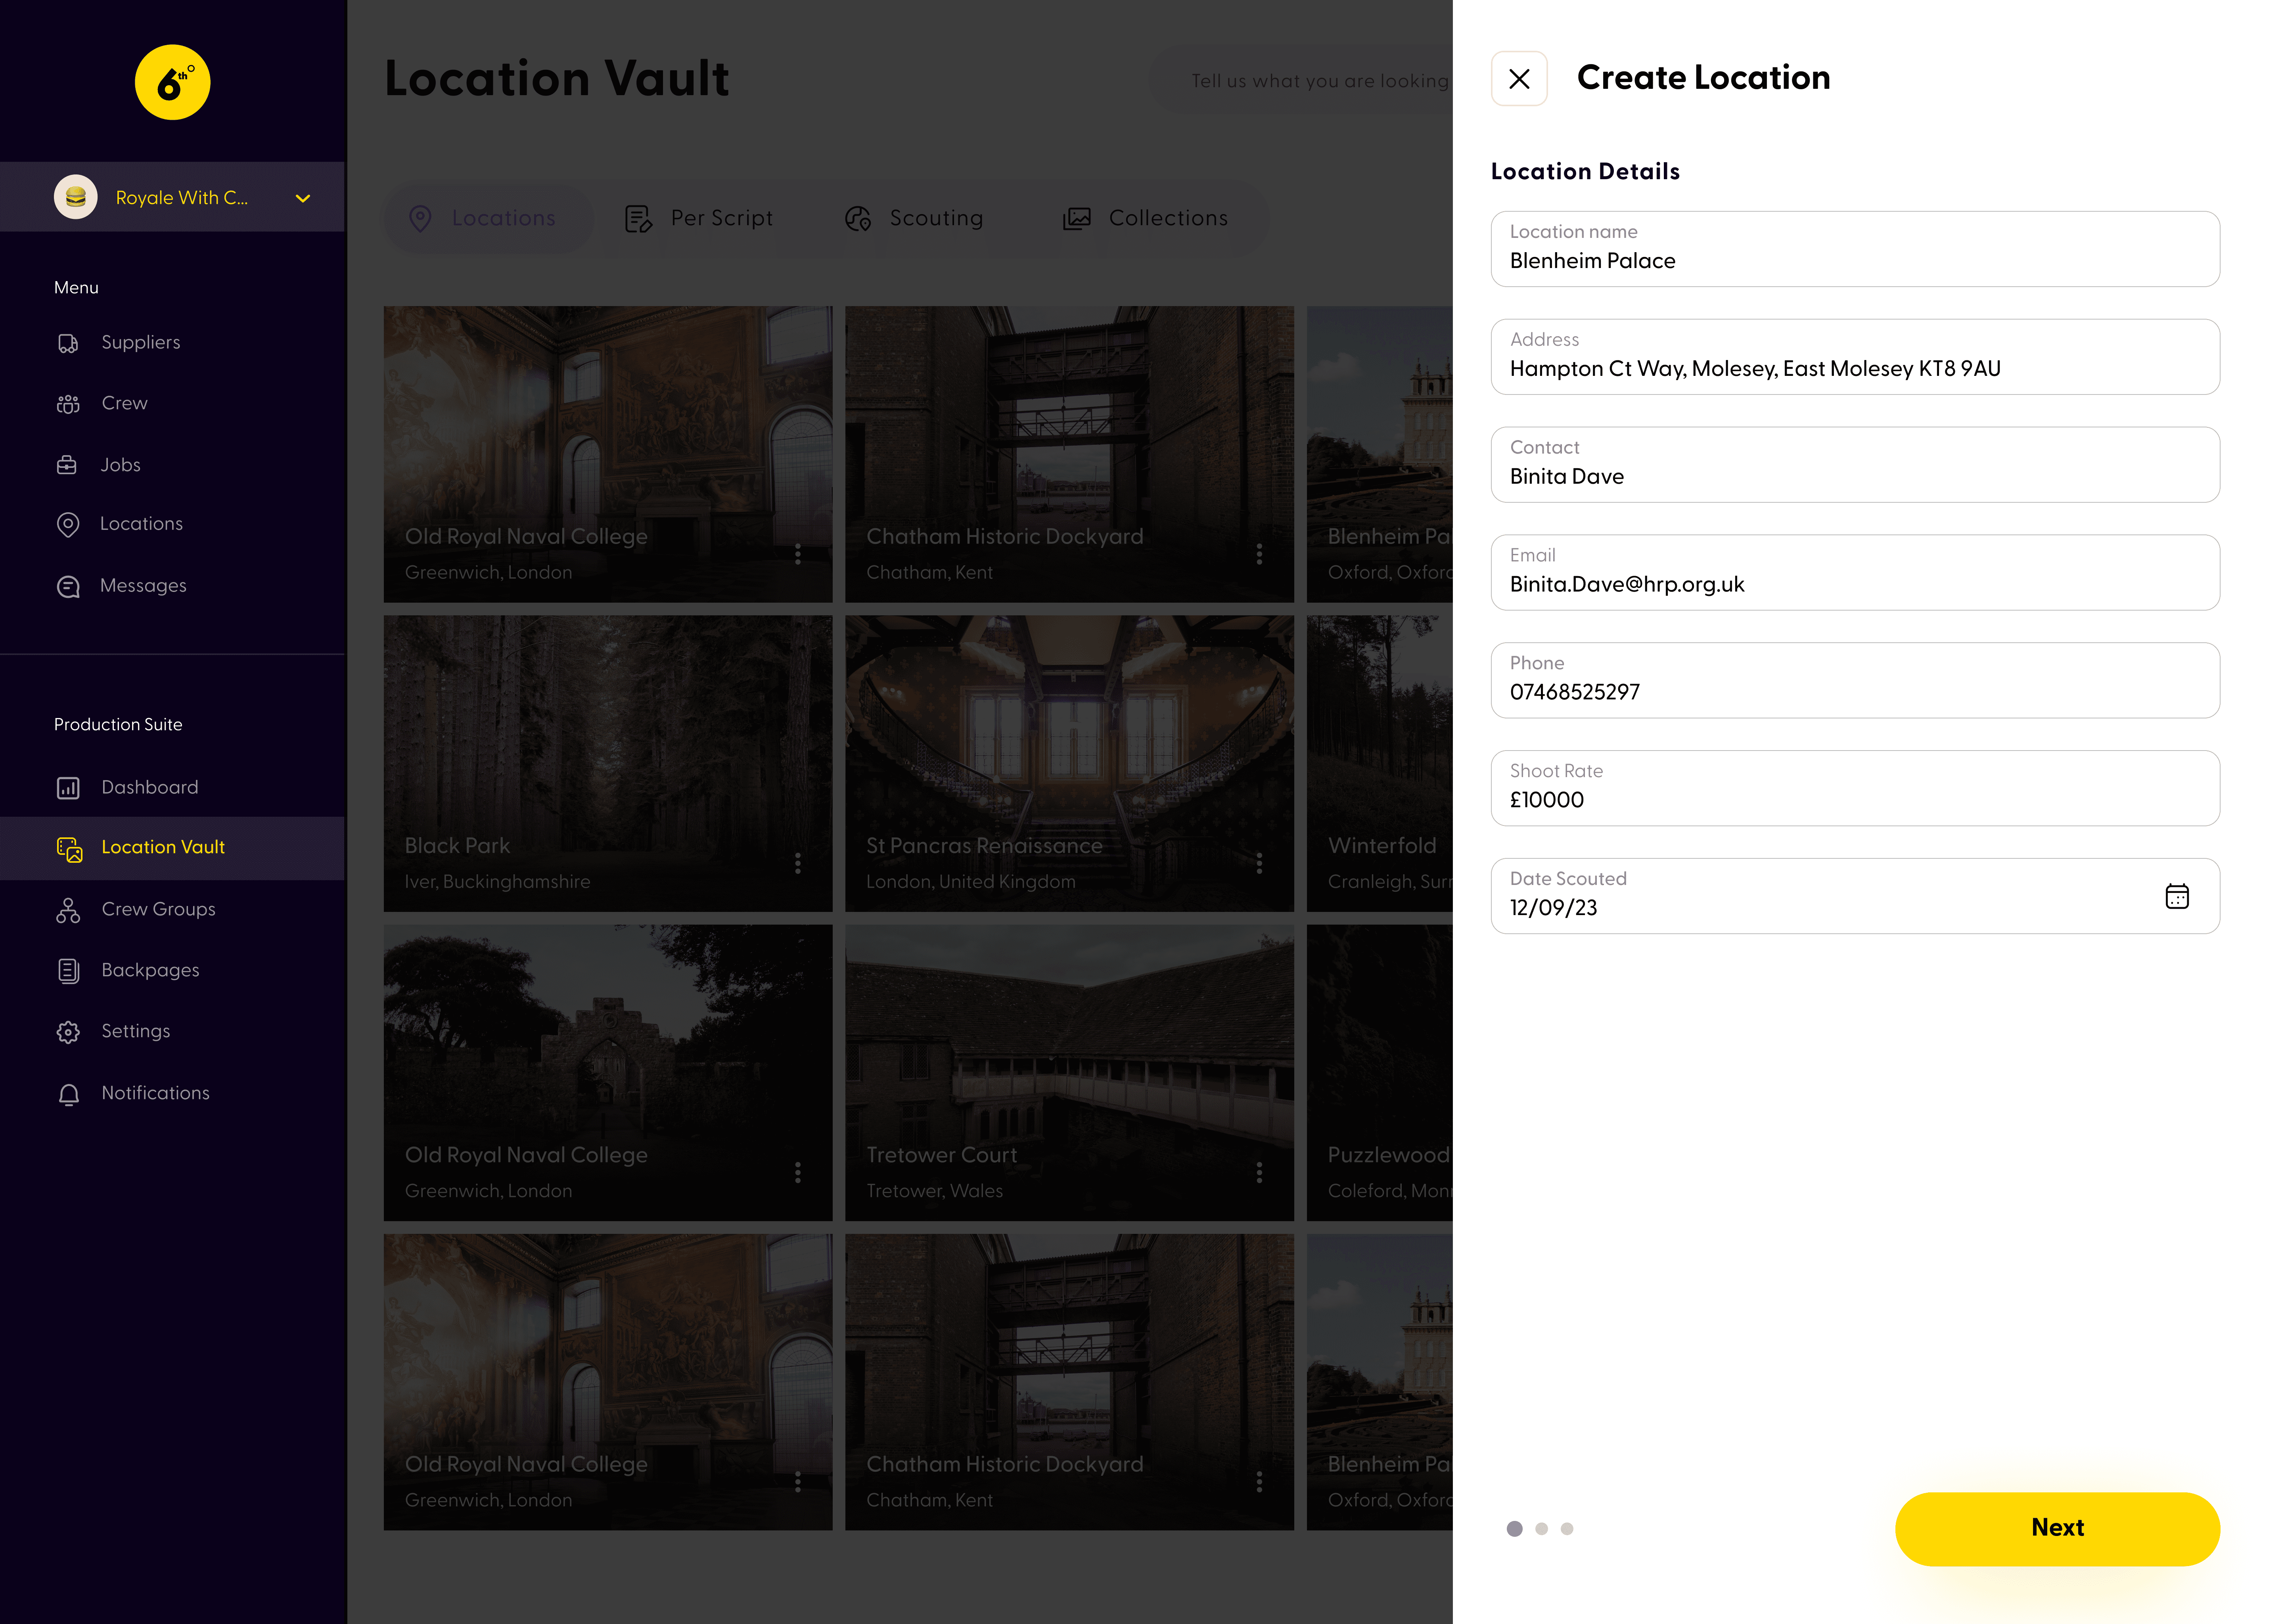Open the Crew people icon
Image resolution: width=2284 pixels, height=1624 pixels.
click(x=68, y=404)
